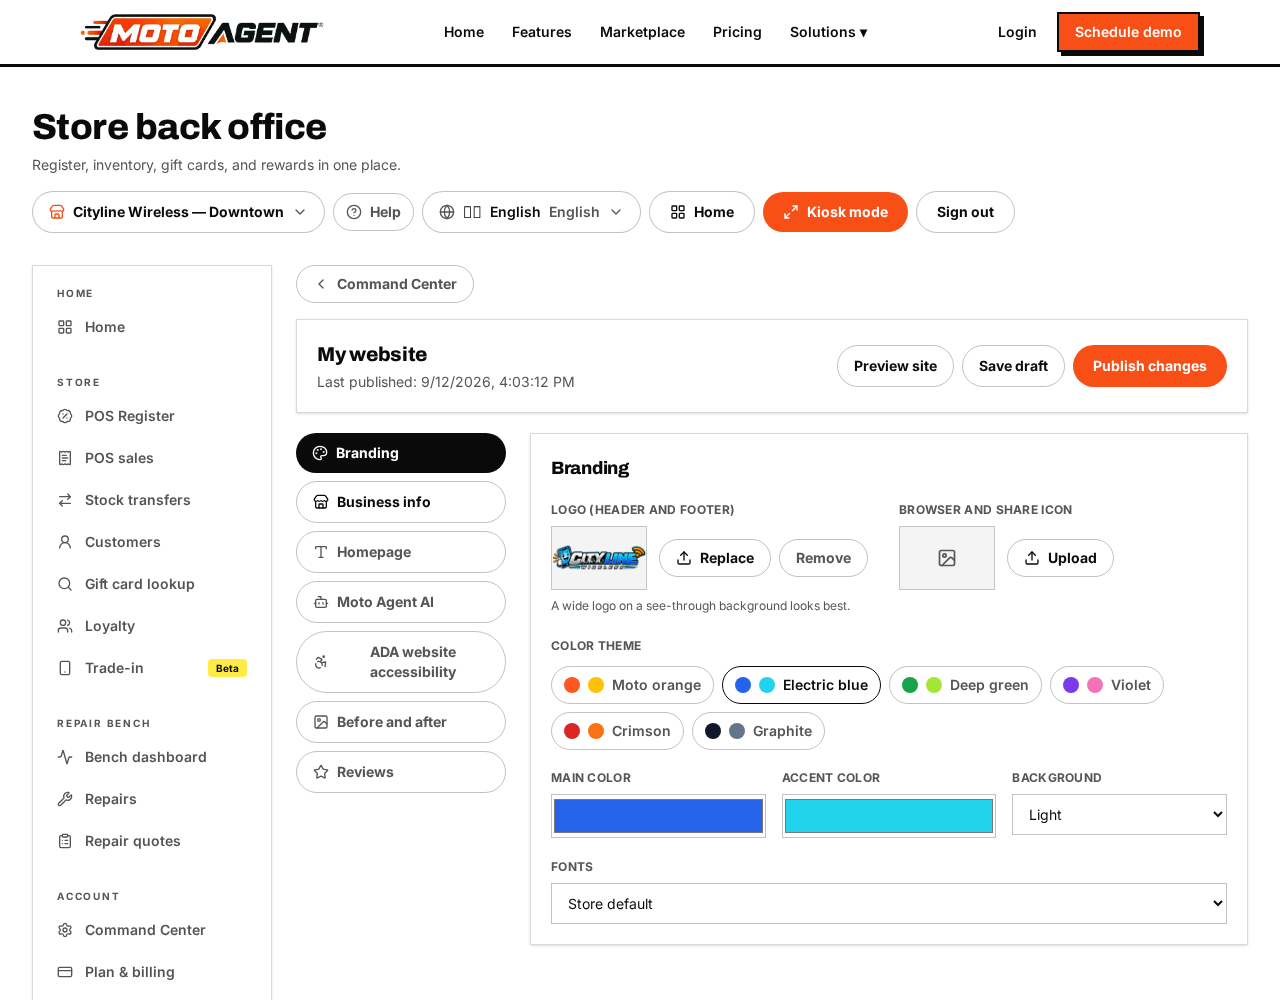Select the Graphite color theme
Screen dimensions: 1280x1000
click(x=758, y=731)
